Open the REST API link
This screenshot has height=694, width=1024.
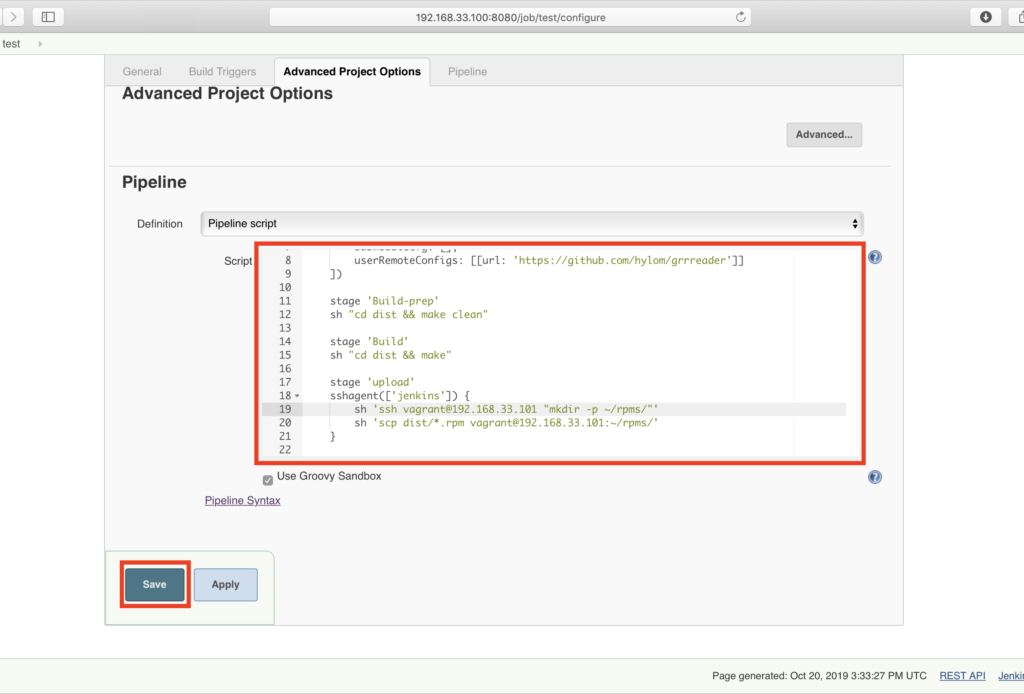click(962, 676)
